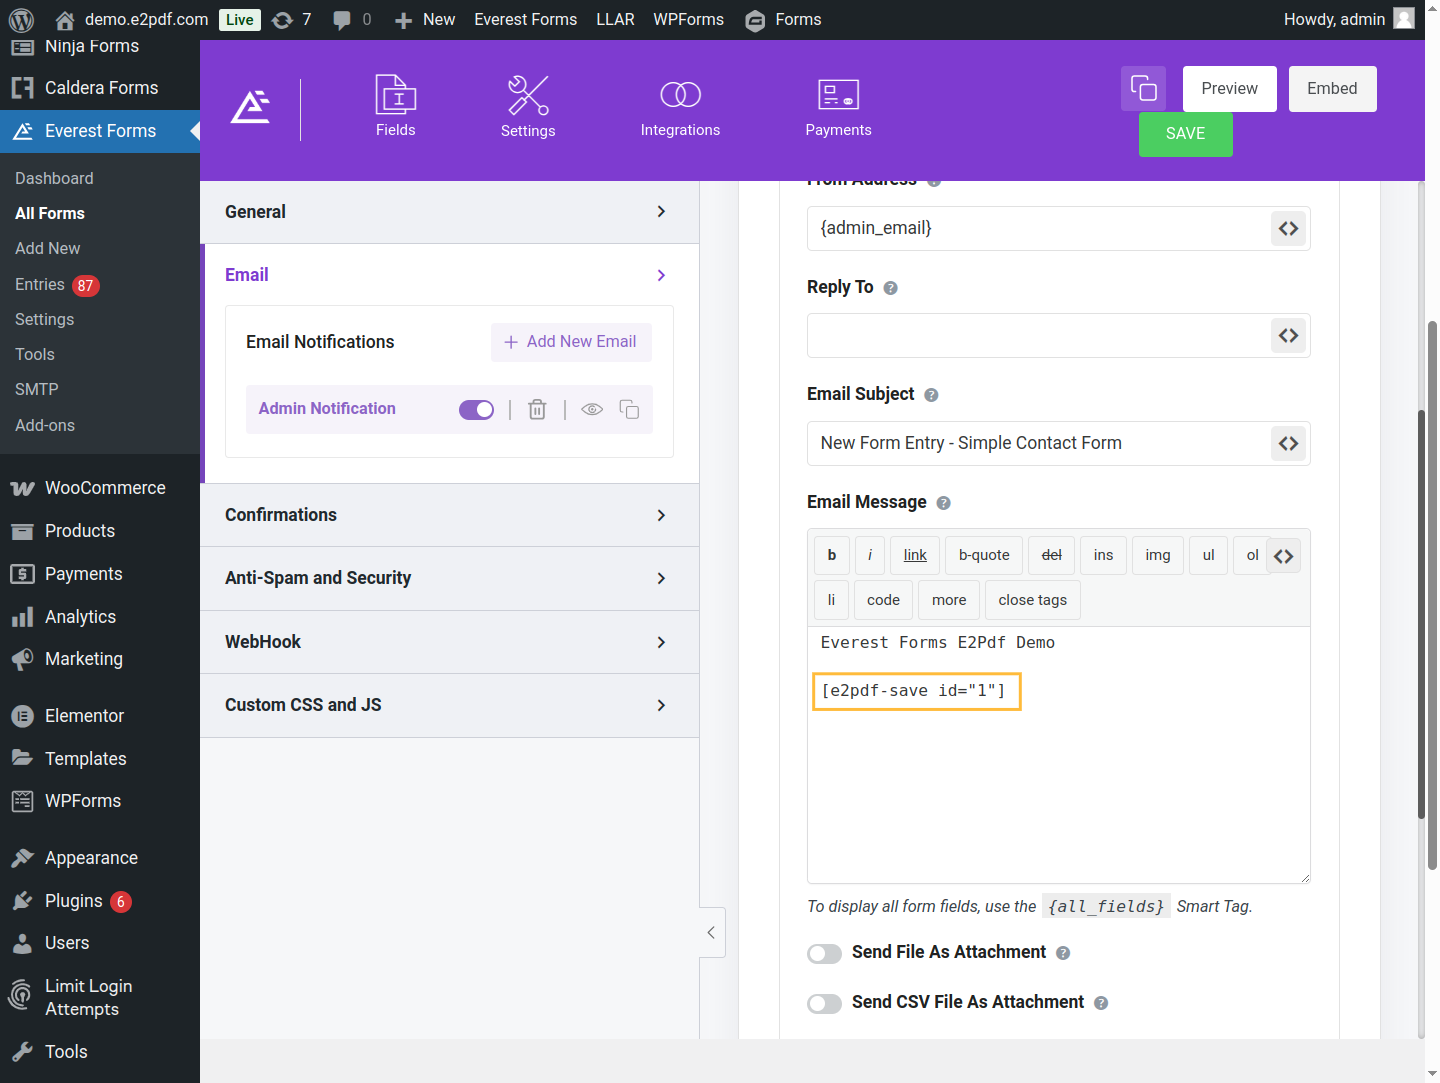The image size is (1440, 1083).
Task: Open smart tags for Reply To field
Action: point(1288,336)
